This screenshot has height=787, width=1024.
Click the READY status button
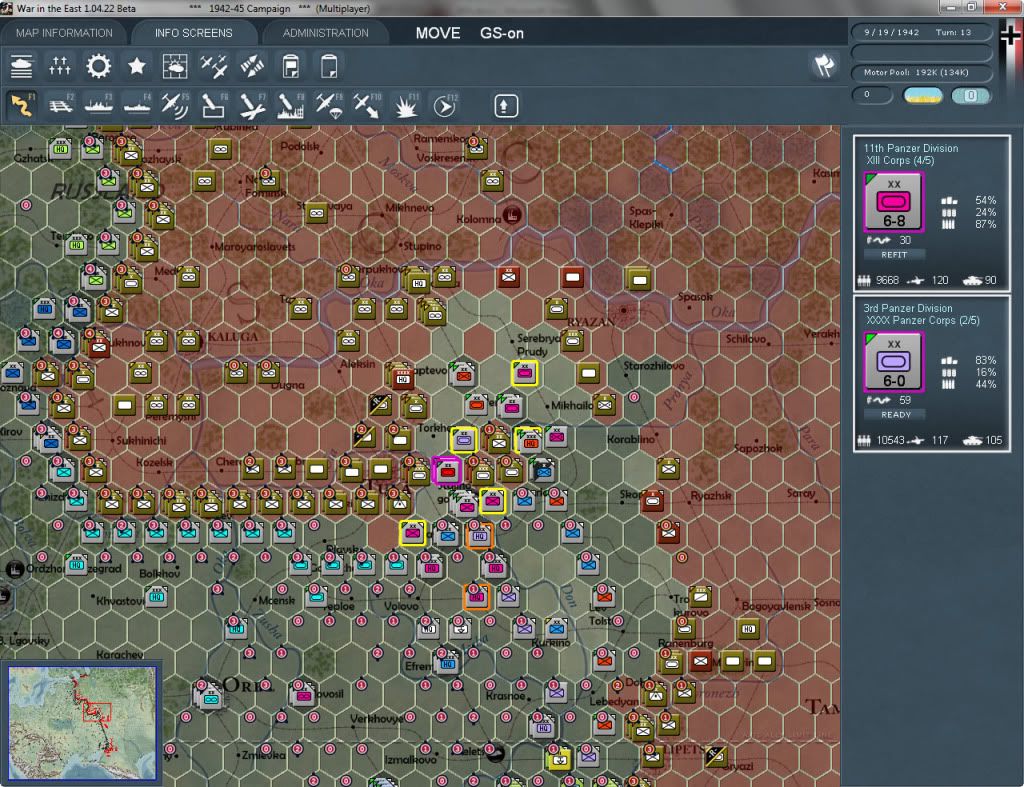pyautogui.click(x=895, y=415)
